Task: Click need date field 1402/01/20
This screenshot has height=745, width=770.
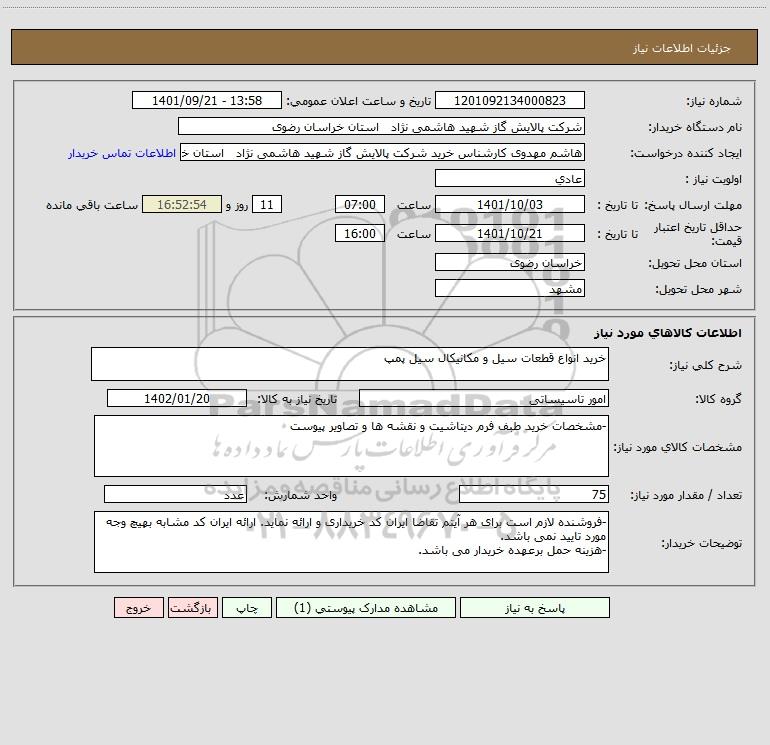Action: coord(177,398)
